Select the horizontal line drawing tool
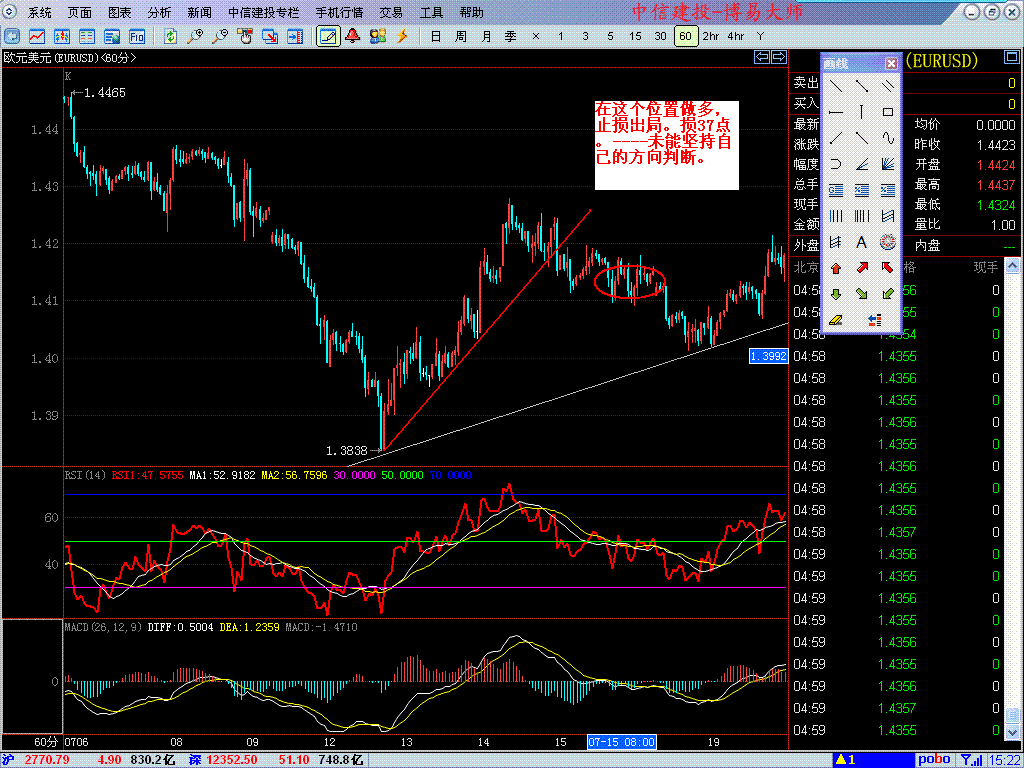 (835, 112)
